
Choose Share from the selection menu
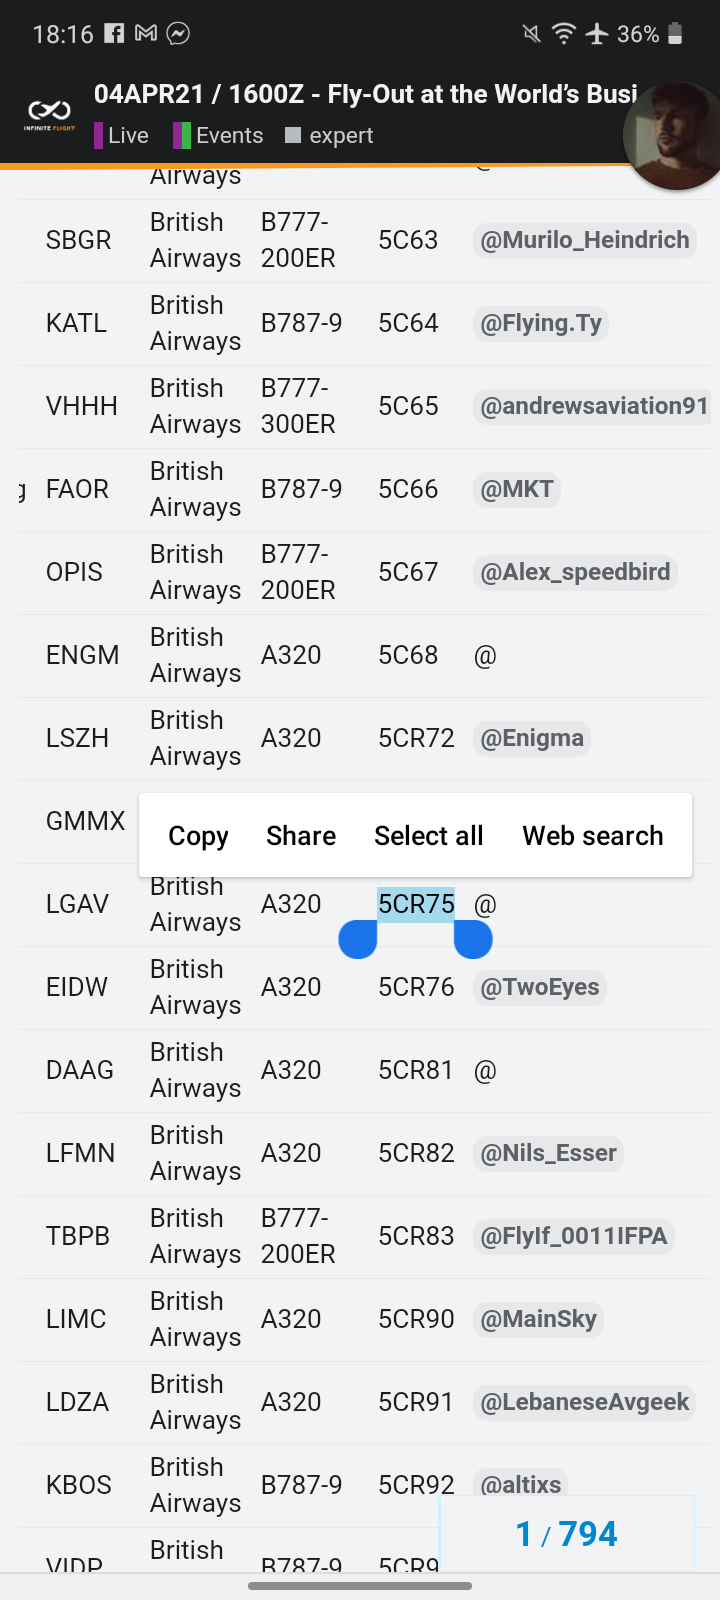(x=301, y=836)
